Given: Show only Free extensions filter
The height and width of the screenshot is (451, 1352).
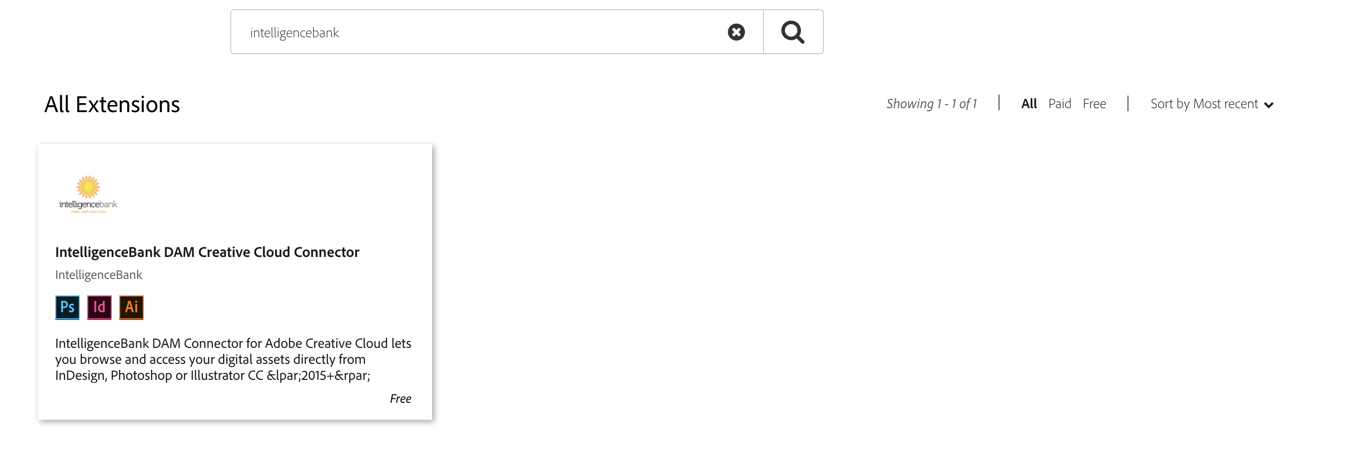Looking at the screenshot, I should point(1094,104).
